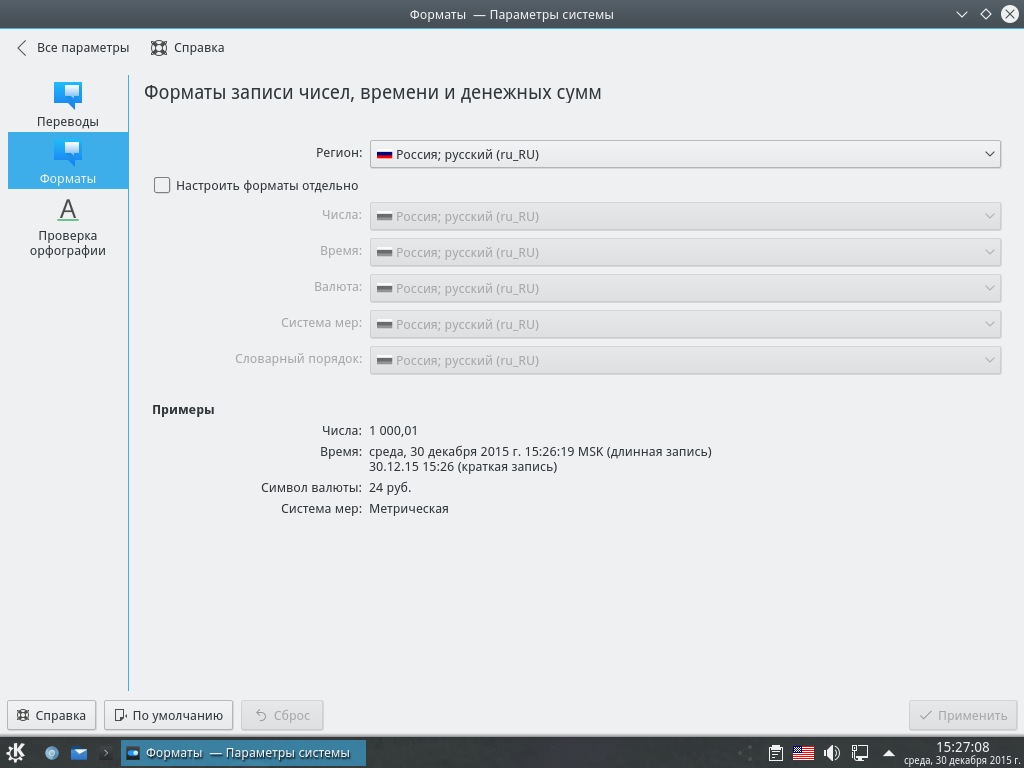Go back to Все параметры
The height and width of the screenshot is (768, 1024).
[72, 48]
